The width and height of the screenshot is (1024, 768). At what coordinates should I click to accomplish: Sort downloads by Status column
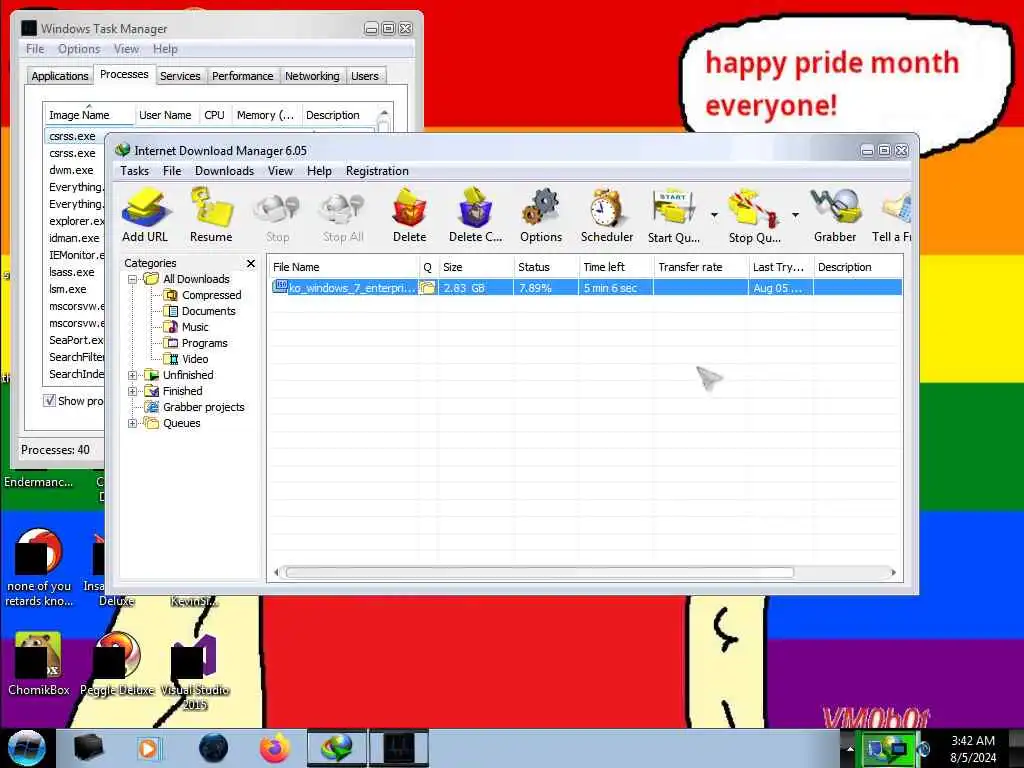coord(546,267)
